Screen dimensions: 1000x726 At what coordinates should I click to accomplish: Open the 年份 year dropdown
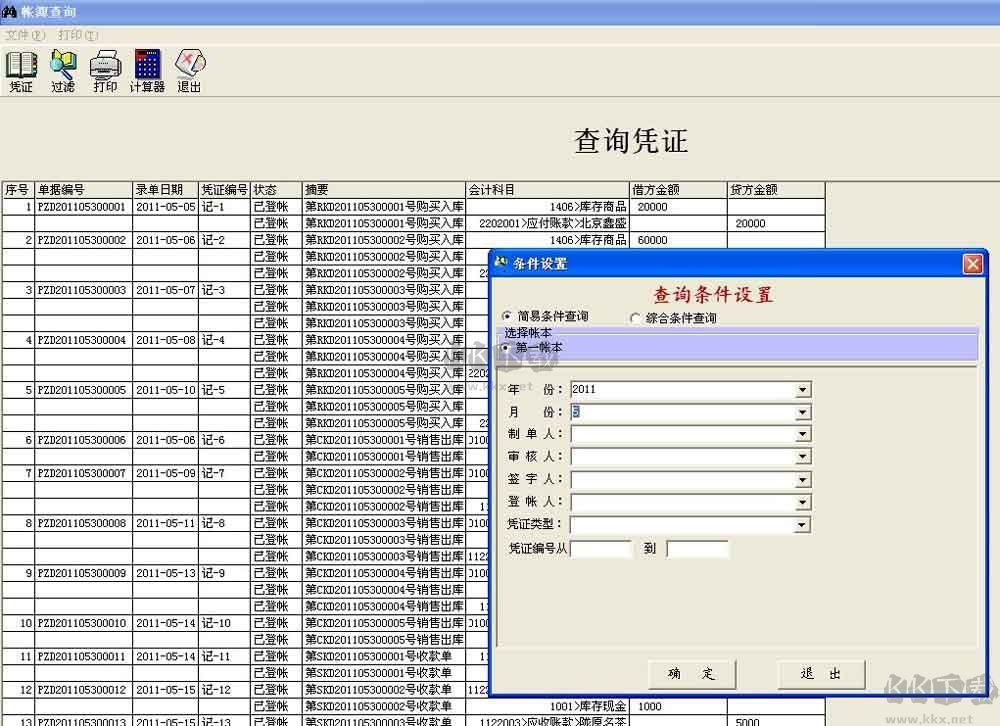point(805,389)
